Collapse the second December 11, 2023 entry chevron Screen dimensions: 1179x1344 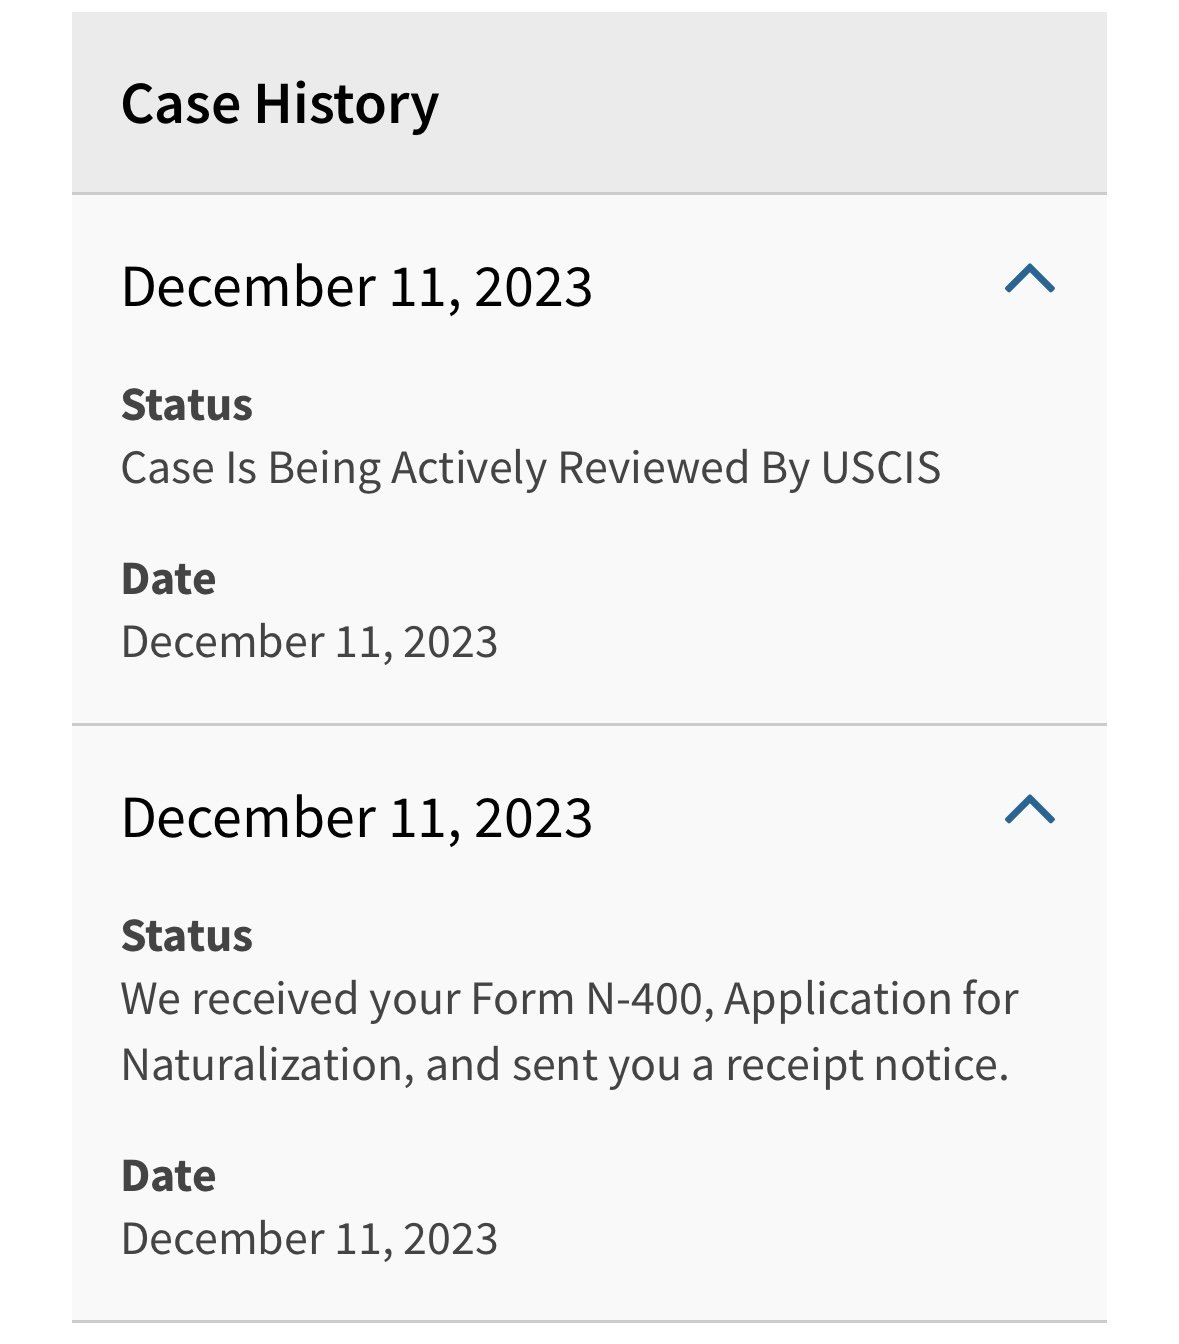[x=1029, y=810]
